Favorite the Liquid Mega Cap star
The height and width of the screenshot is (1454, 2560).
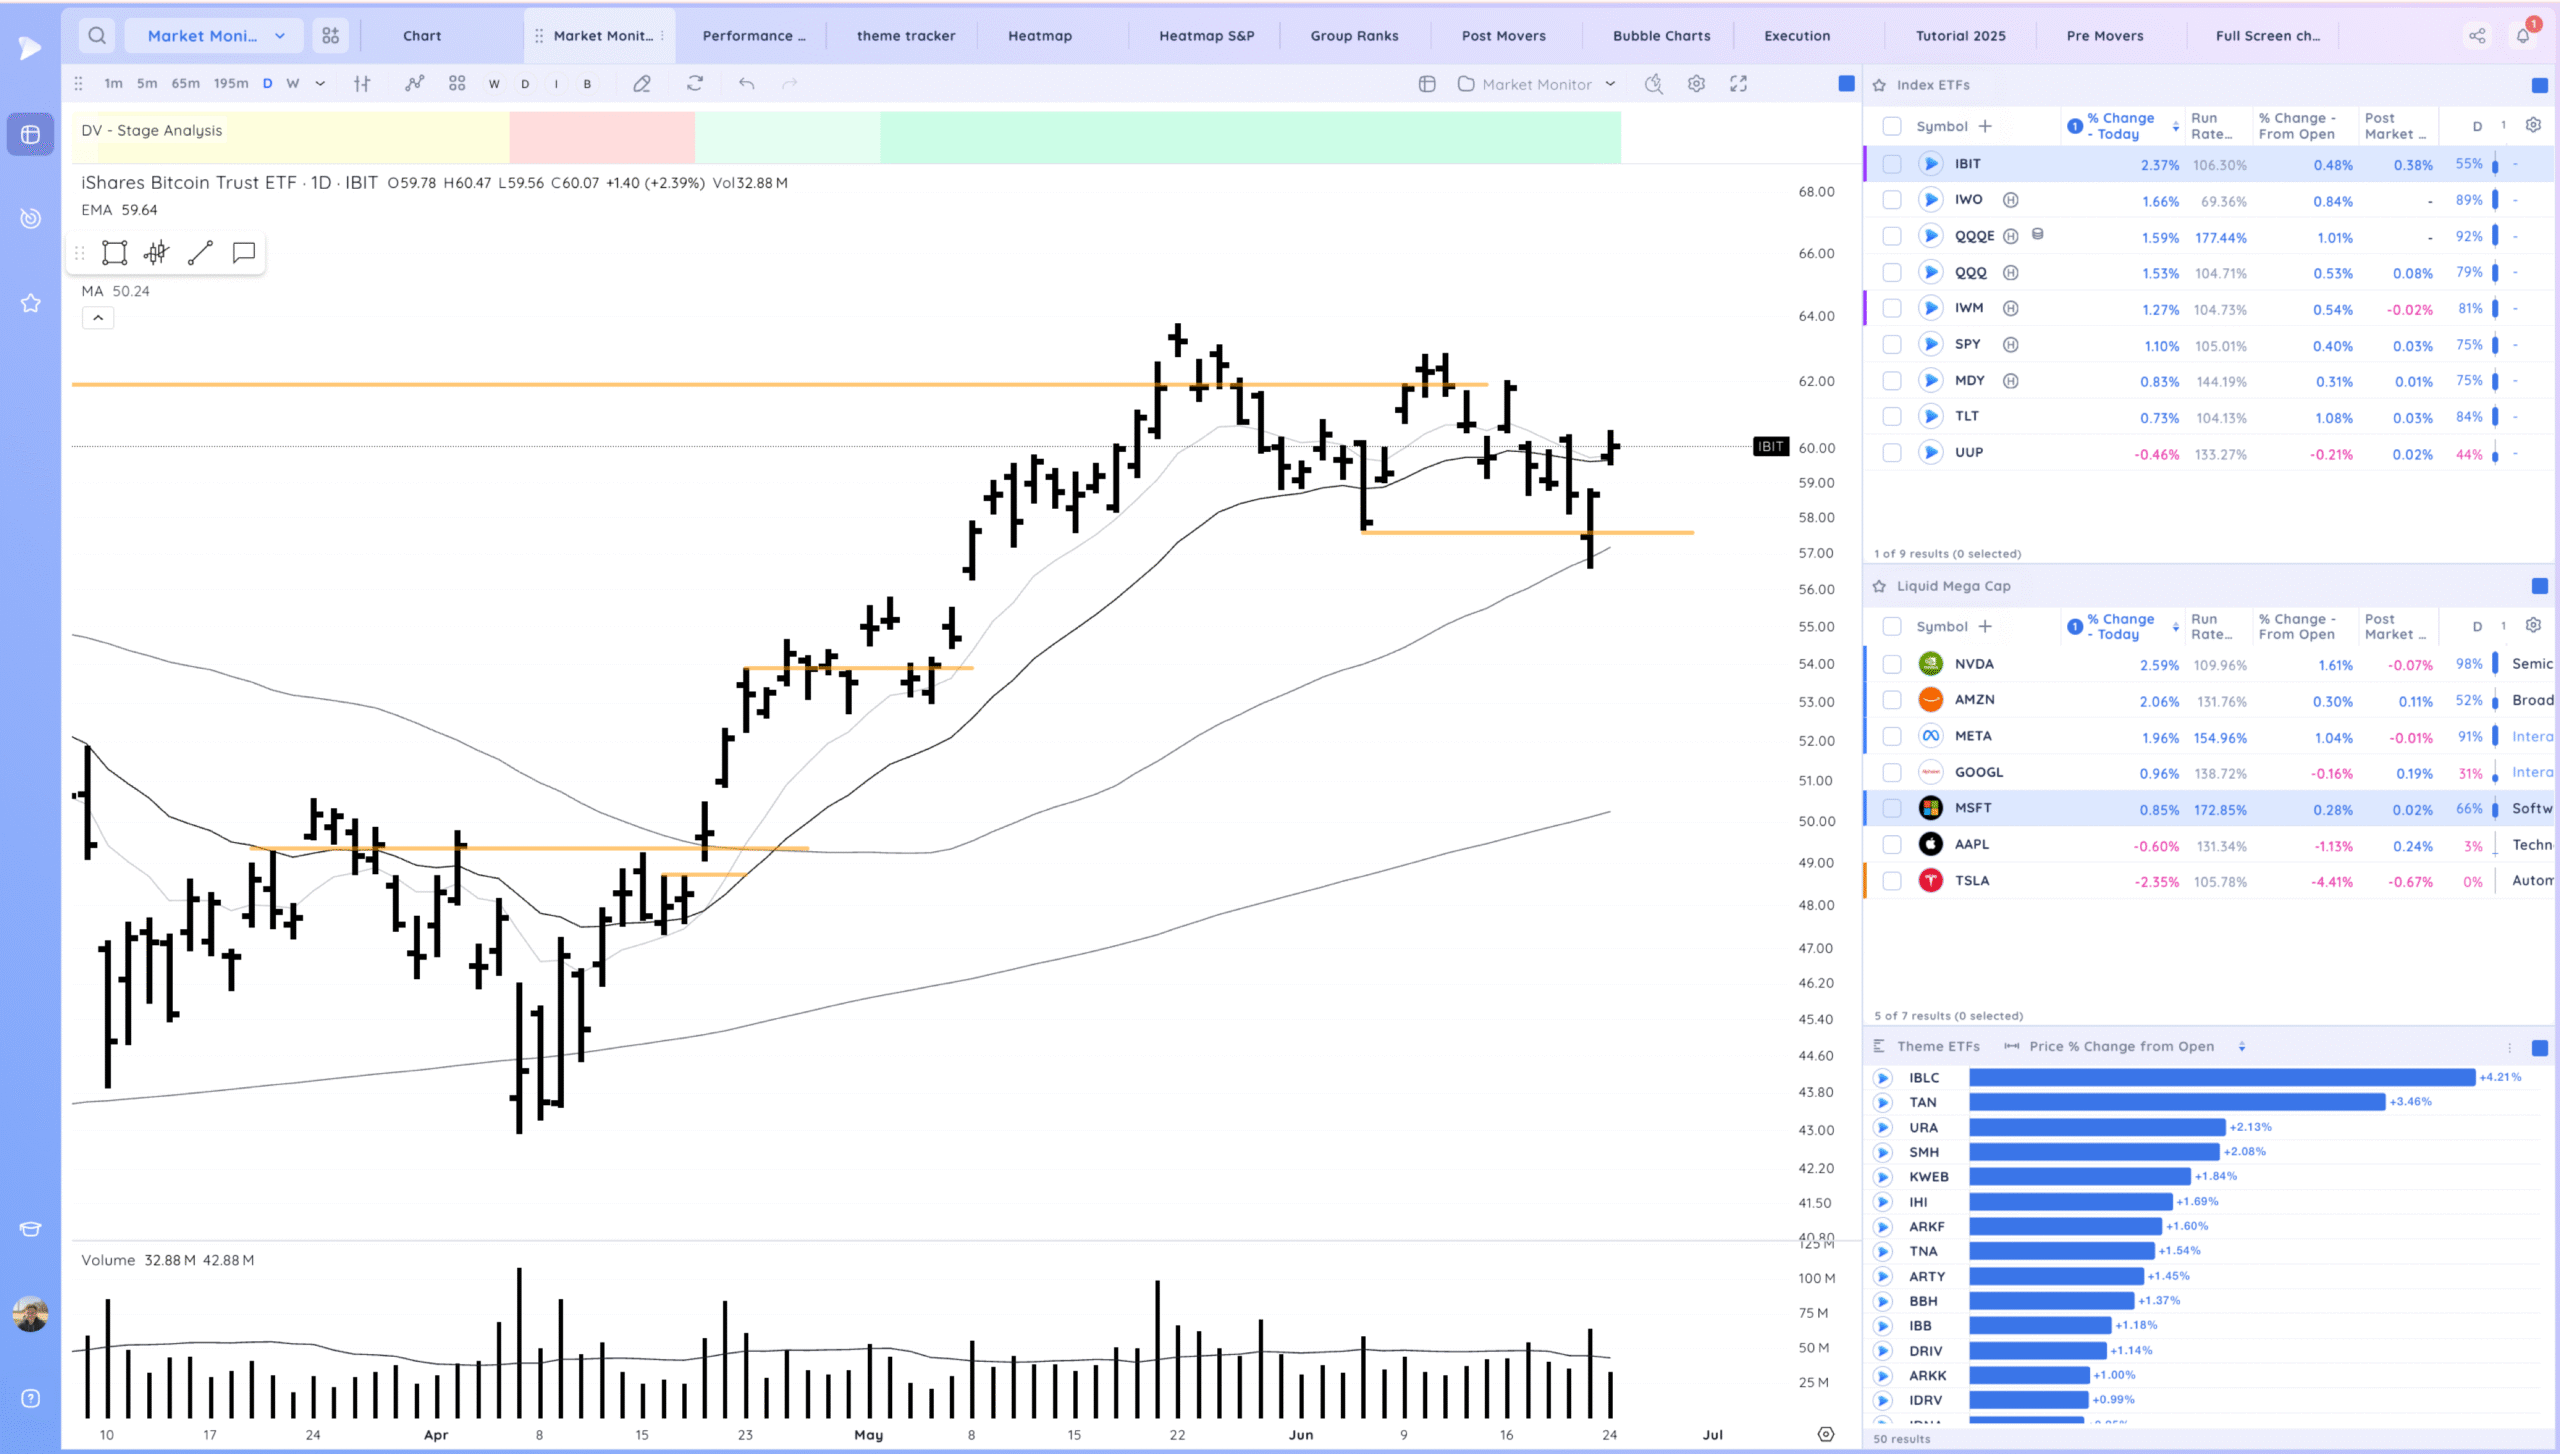tap(1880, 586)
